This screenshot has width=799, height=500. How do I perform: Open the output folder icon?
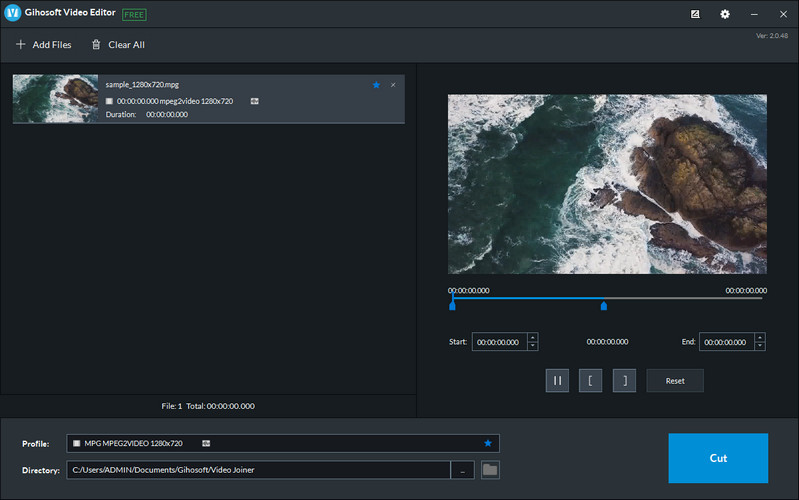(x=490, y=470)
